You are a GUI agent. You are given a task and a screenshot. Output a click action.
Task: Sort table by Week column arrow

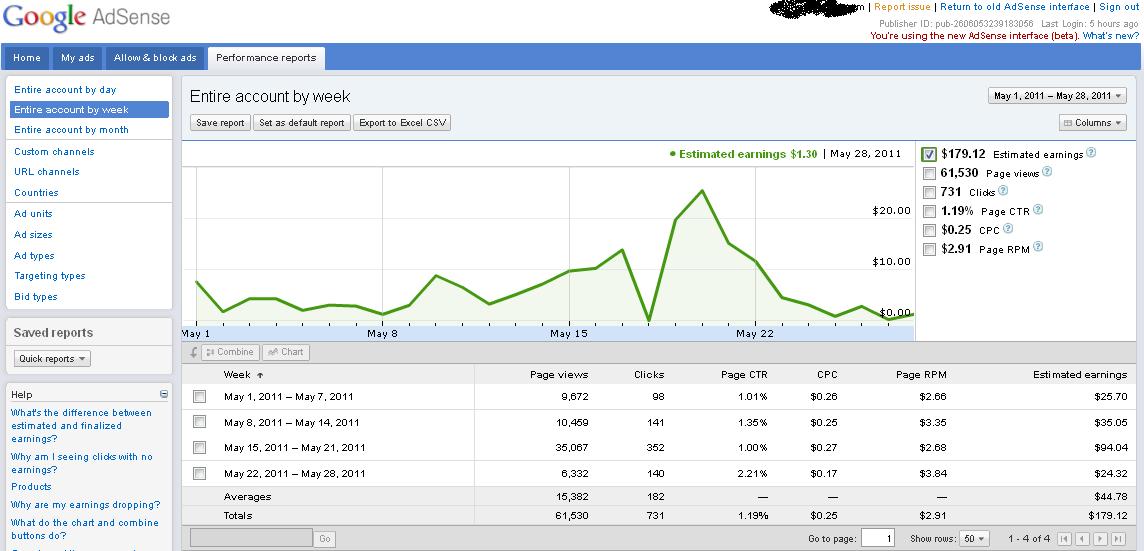point(260,375)
